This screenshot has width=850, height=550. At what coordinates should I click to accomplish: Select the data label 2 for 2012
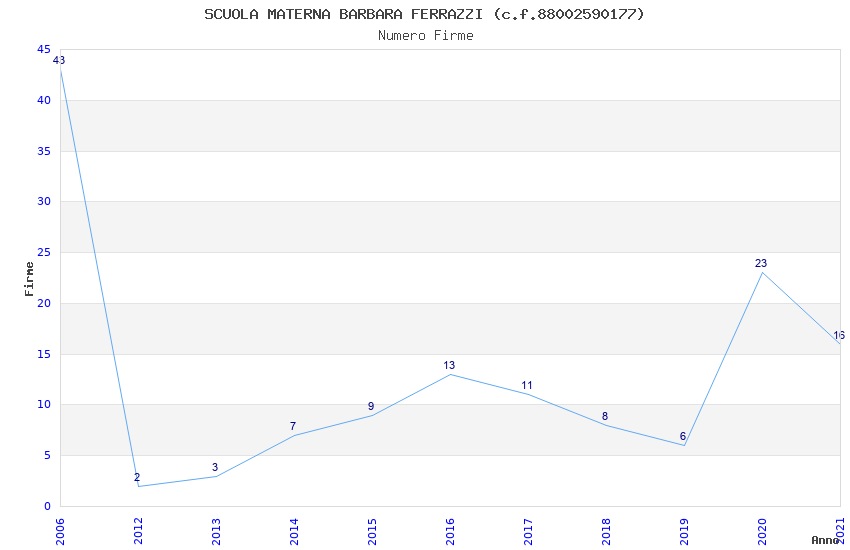pyautogui.click(x=137, y=477)
